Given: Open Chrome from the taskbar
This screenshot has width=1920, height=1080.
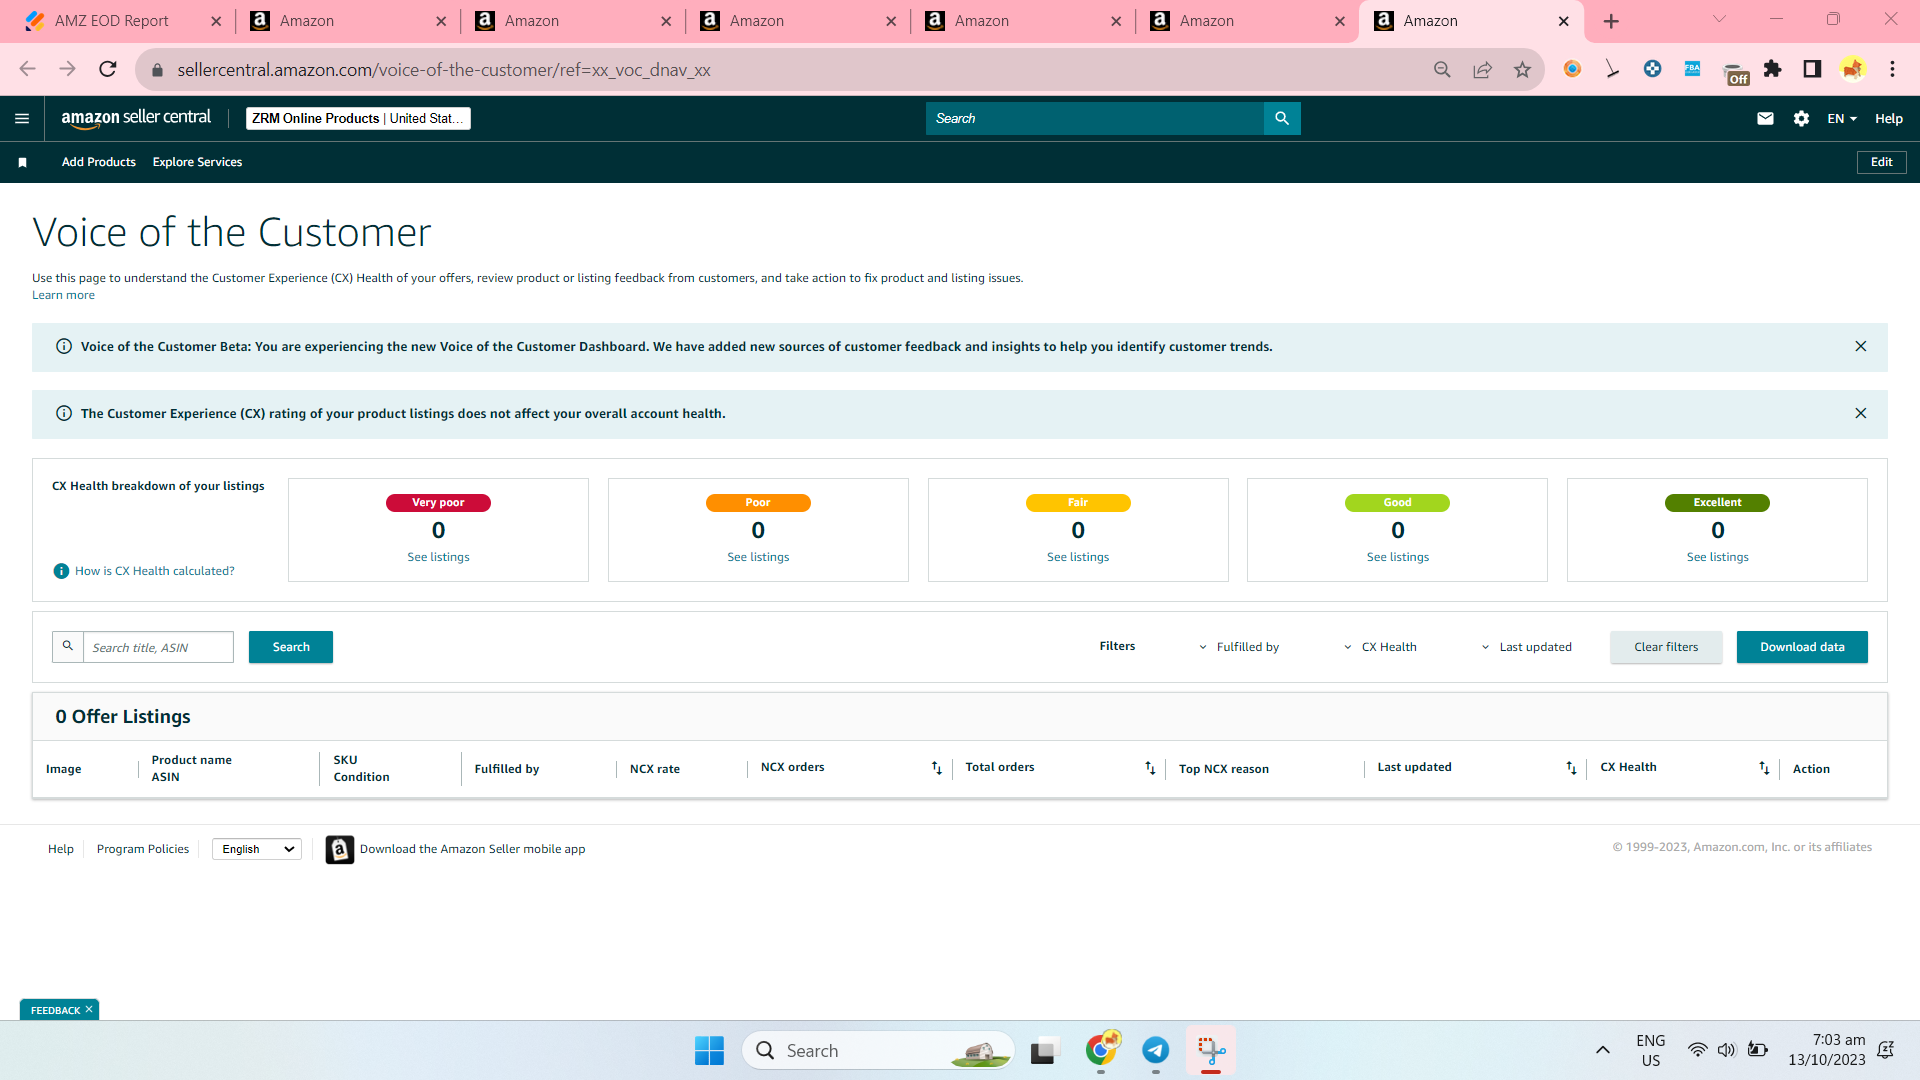Looking at the screenshot, I should [1101, 1050].
